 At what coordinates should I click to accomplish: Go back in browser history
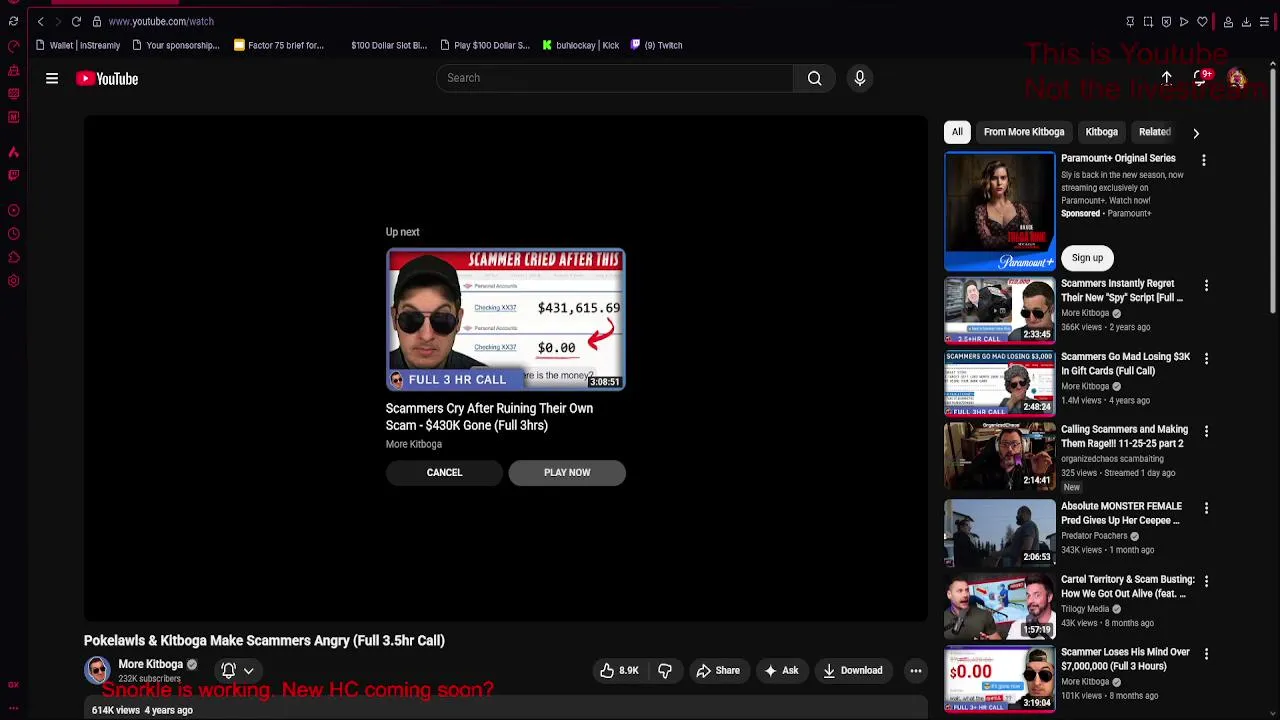[x=40, y=21]
